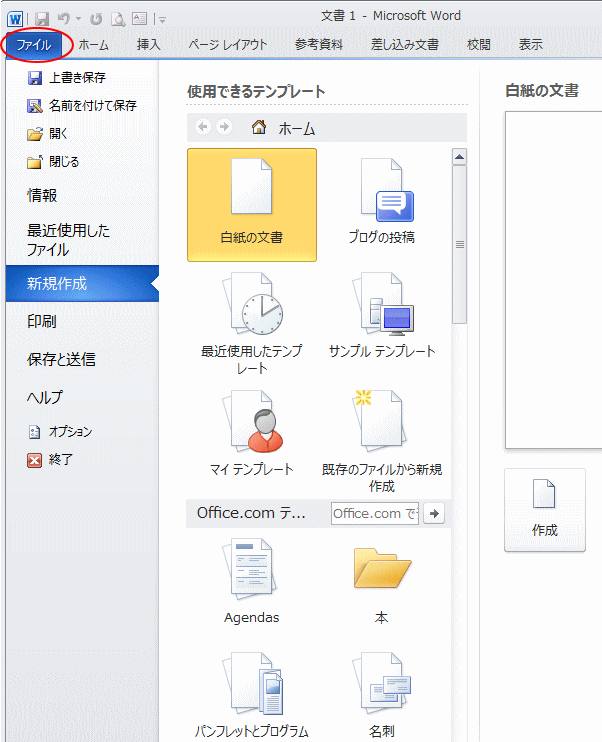Open the 校閲 tab
The height and width of the screenshot is (742, 602).
[x=478, y=45]
